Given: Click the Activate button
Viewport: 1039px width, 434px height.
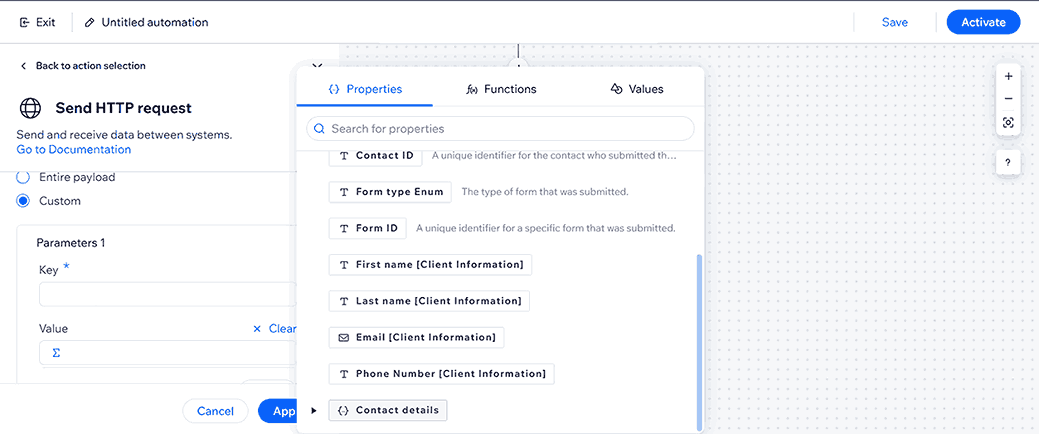Looking at the screenshot, I should [982, 22].
